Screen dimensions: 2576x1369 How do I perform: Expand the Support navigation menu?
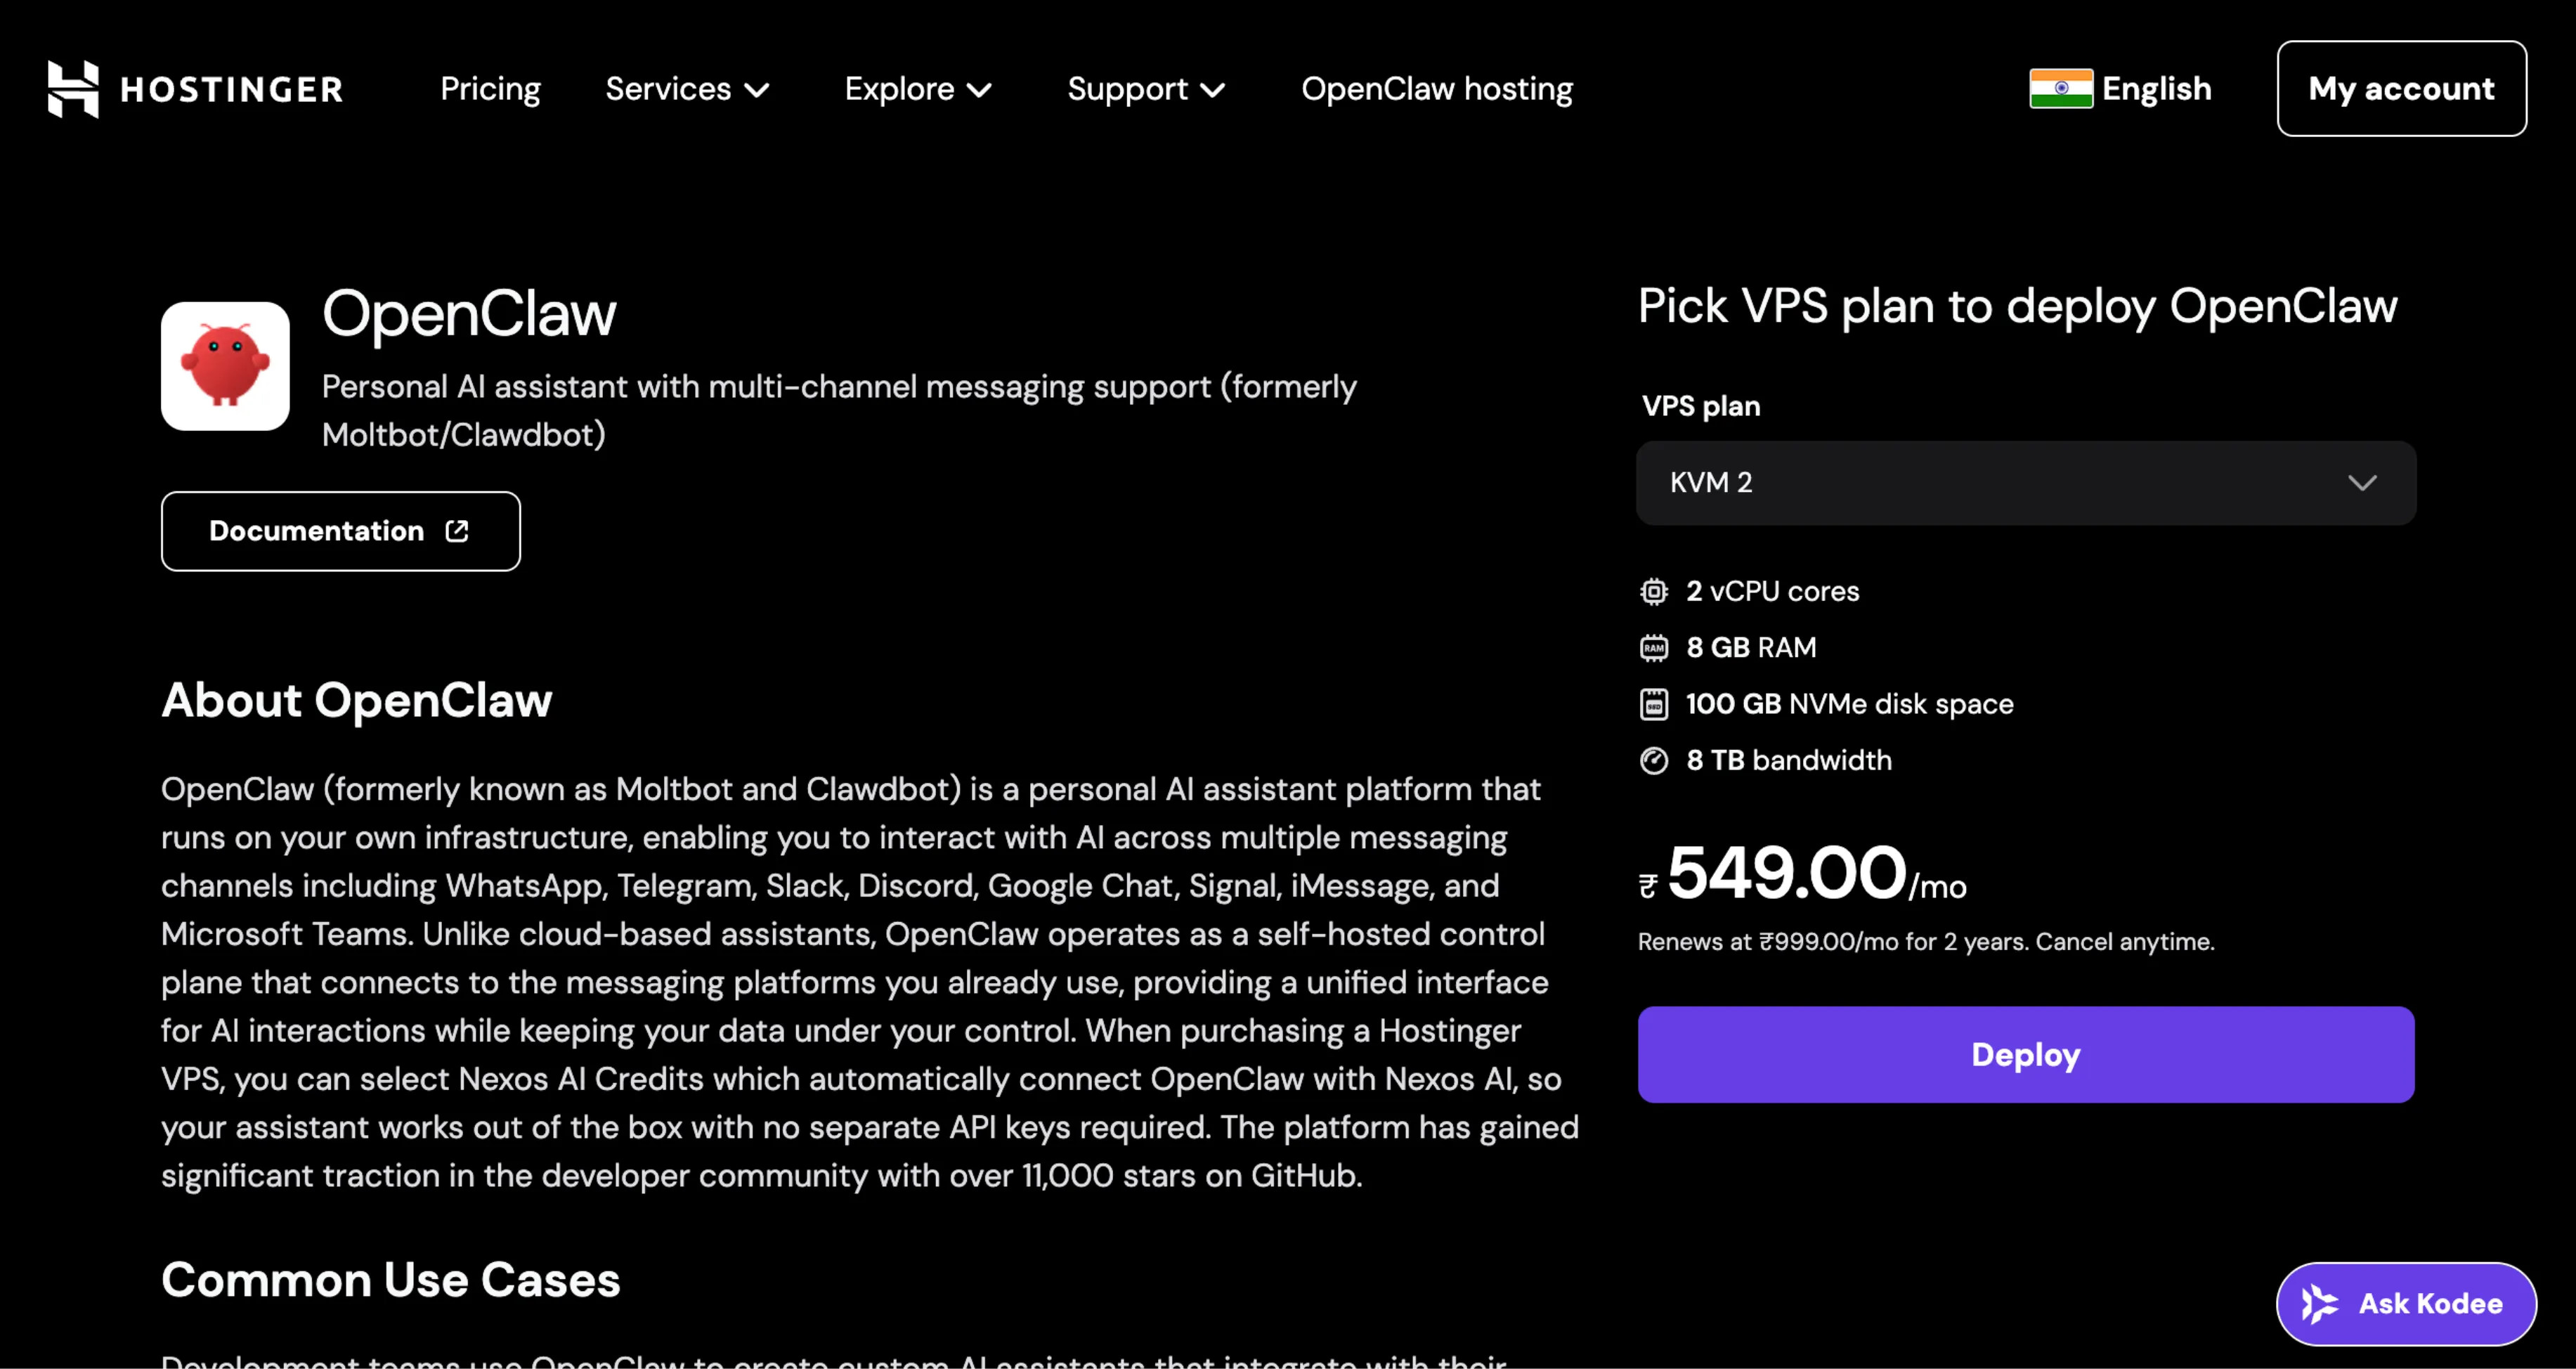(1146, 89)
